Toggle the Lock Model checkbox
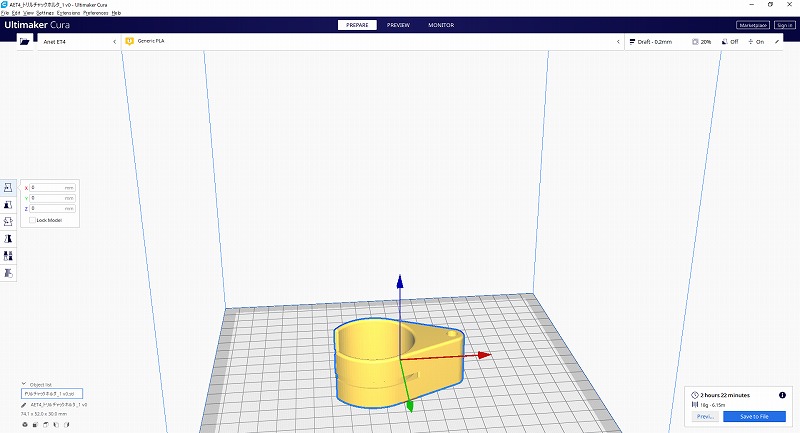Viewport: 800px width, 433px height. tap(33, 220)
